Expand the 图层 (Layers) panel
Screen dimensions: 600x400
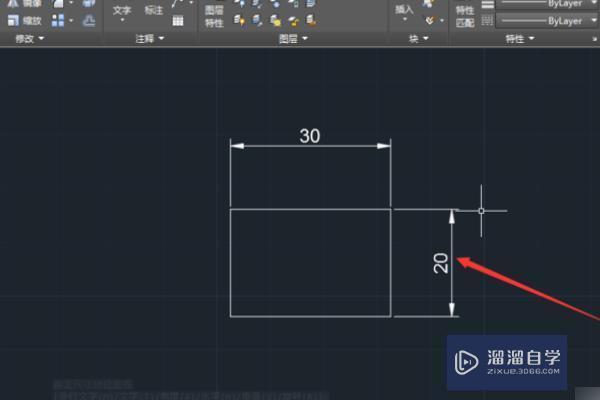(x=293, y=38)
